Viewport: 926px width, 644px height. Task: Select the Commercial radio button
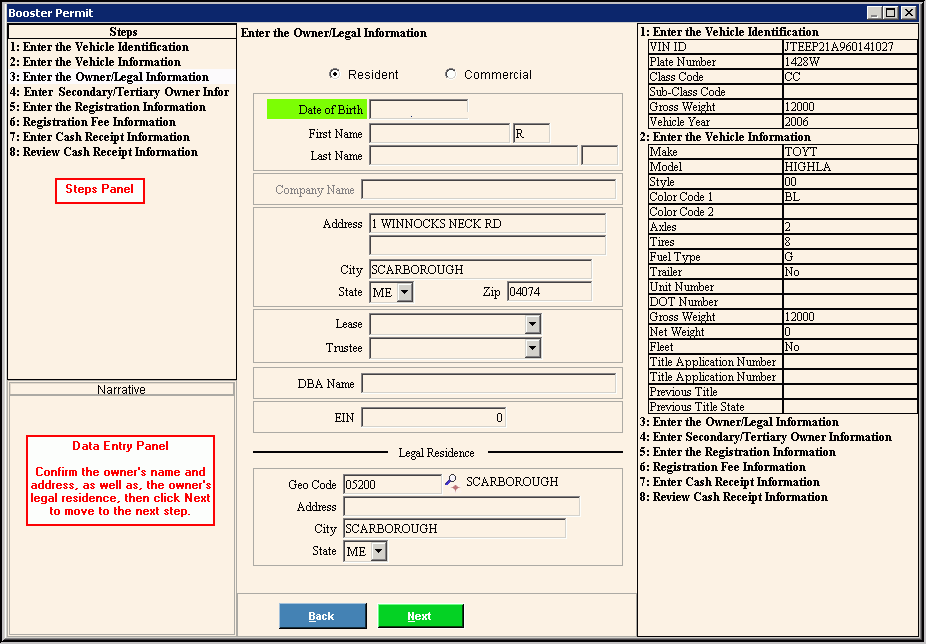coord(450,74)
